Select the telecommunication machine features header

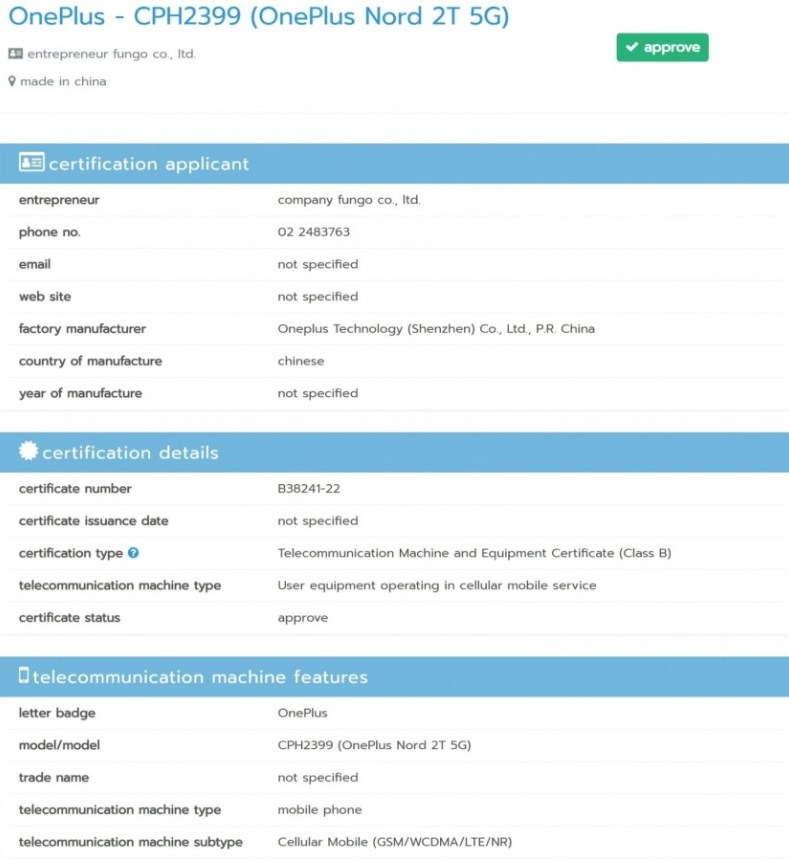click(x=394, y=677)
